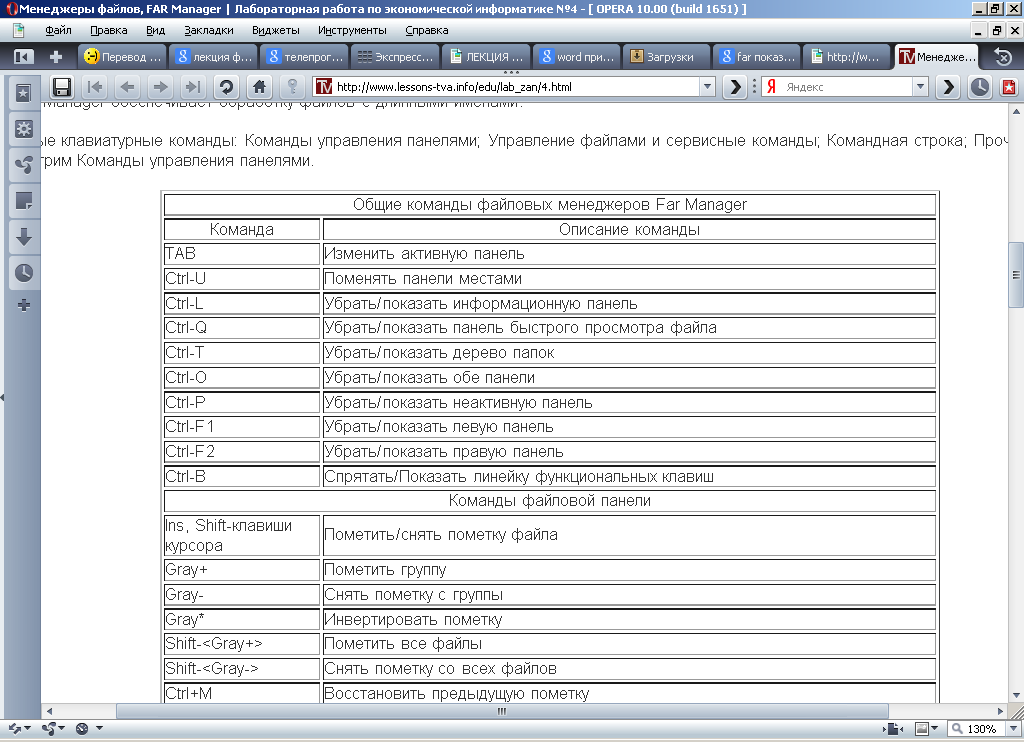Click the fast forward navigation button
Viewport: 1024px width, 742px height.
(193, 87)
